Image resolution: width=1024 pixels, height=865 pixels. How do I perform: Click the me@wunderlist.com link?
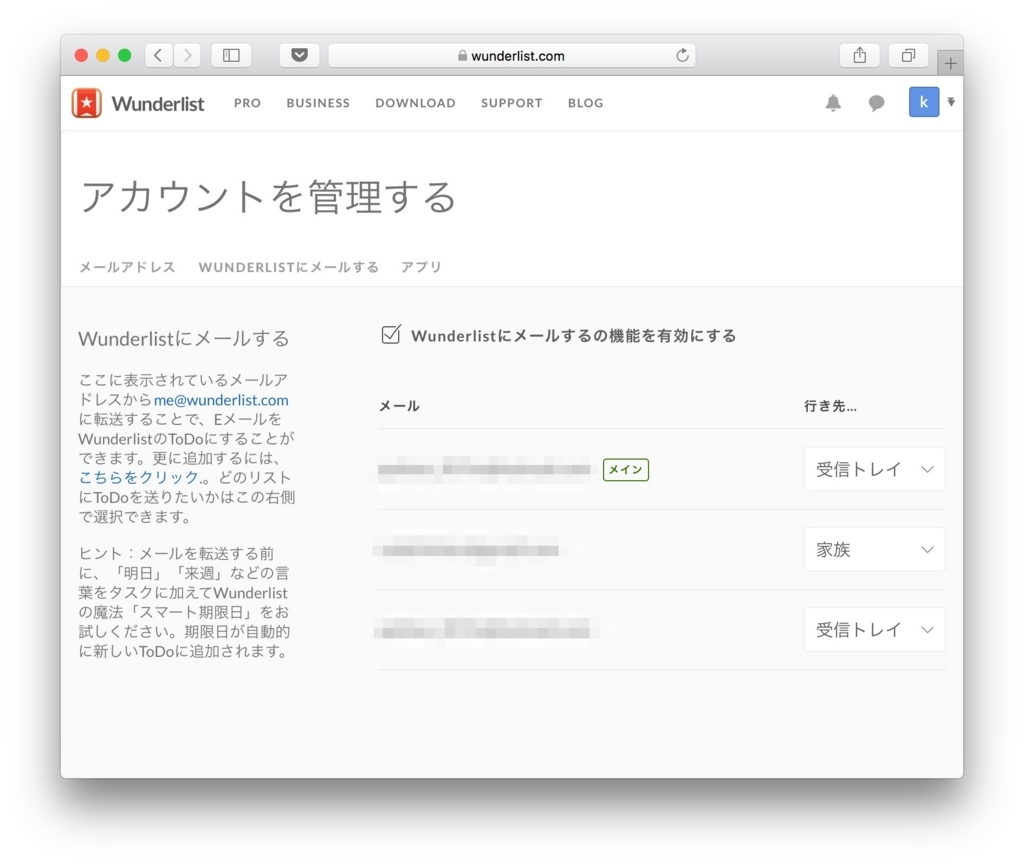[x=221, y=400]
